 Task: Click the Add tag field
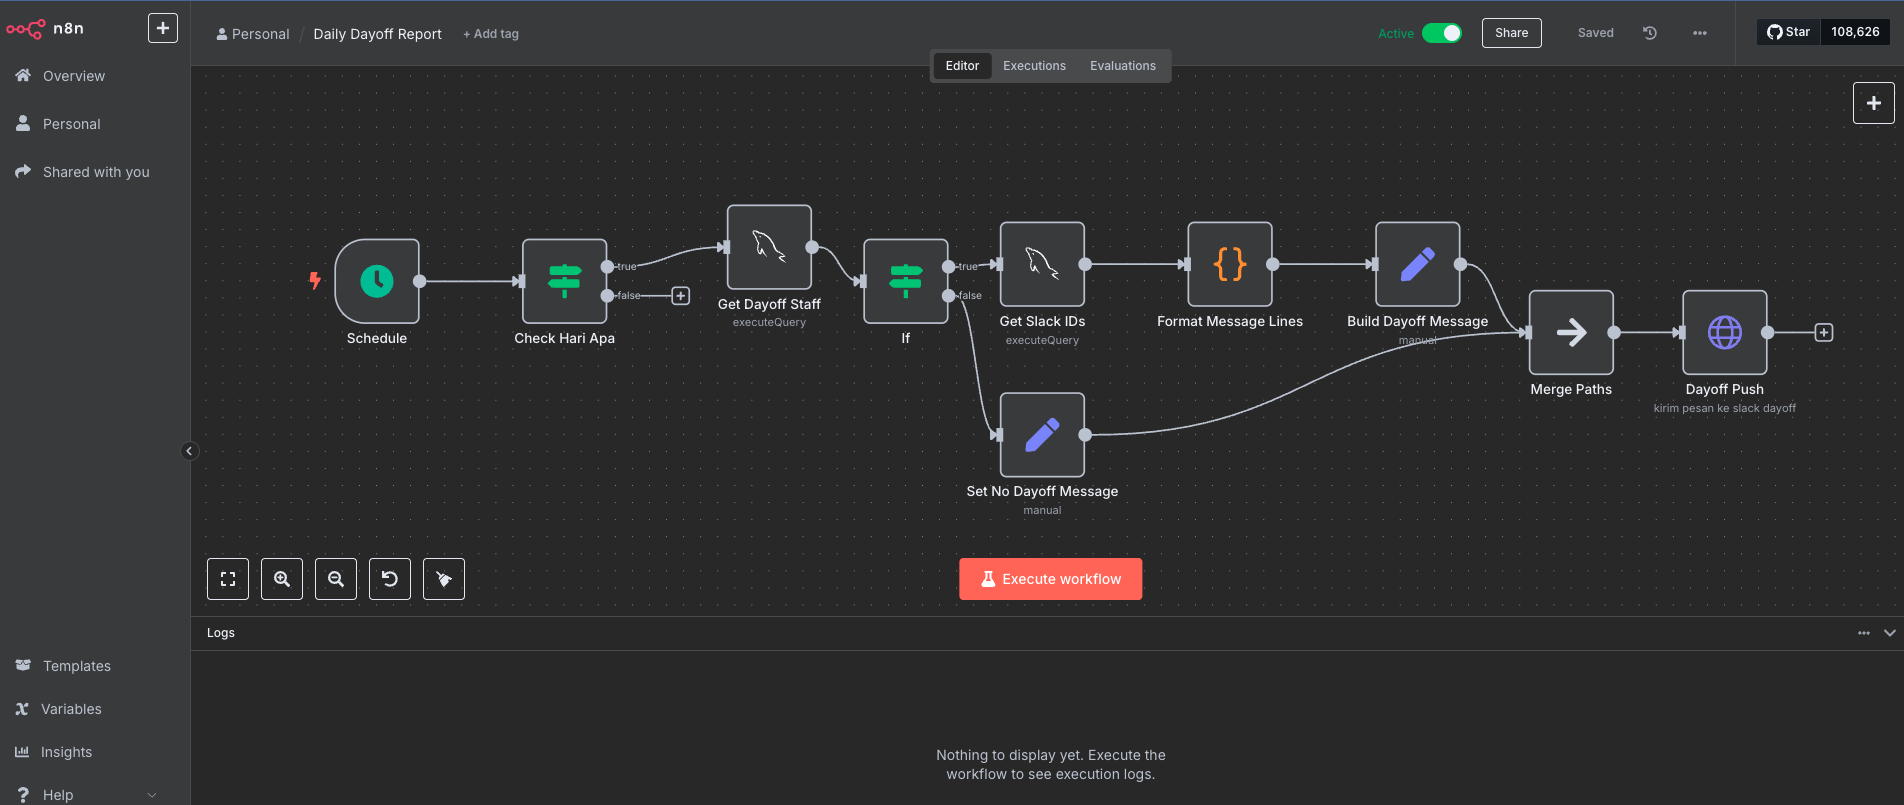(491, 34)
